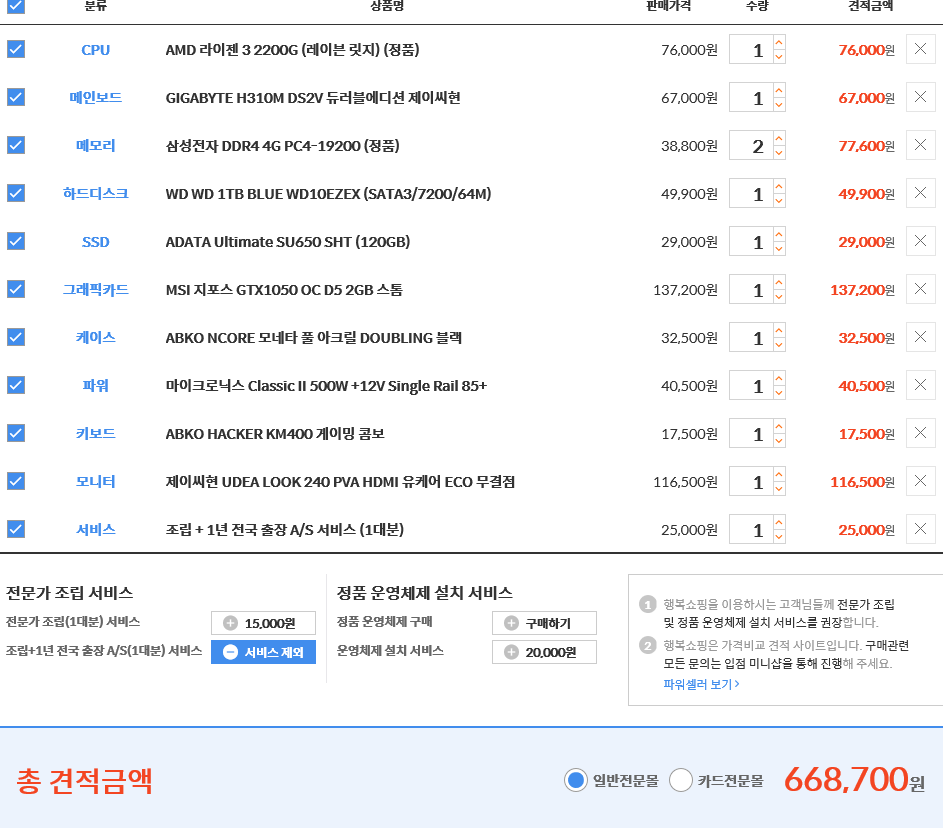Add 운영체제 설치 서비스 for 20,000원
The height and width of the screenshot is (828, 943).
(544, 652)
